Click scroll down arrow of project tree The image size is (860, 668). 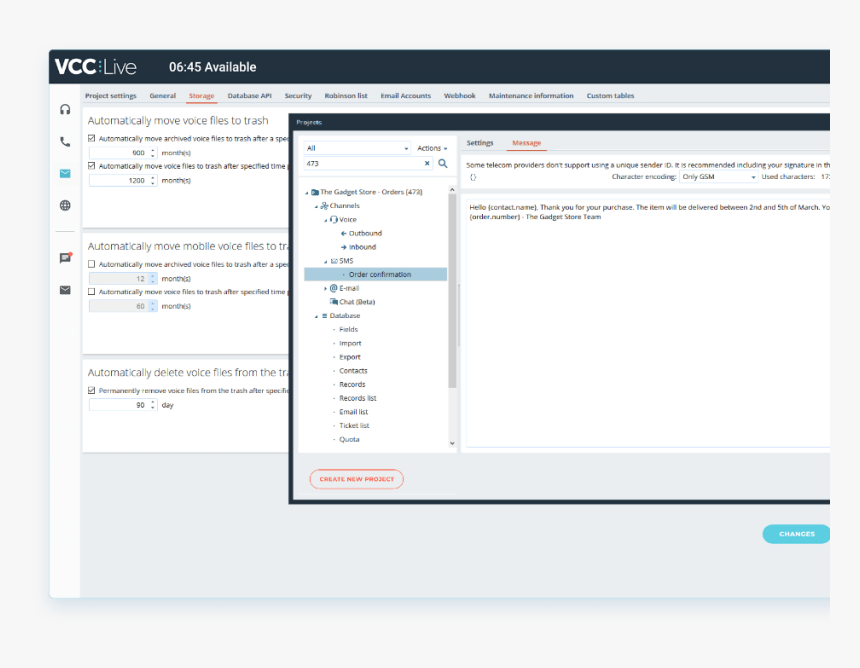(452, 443)
